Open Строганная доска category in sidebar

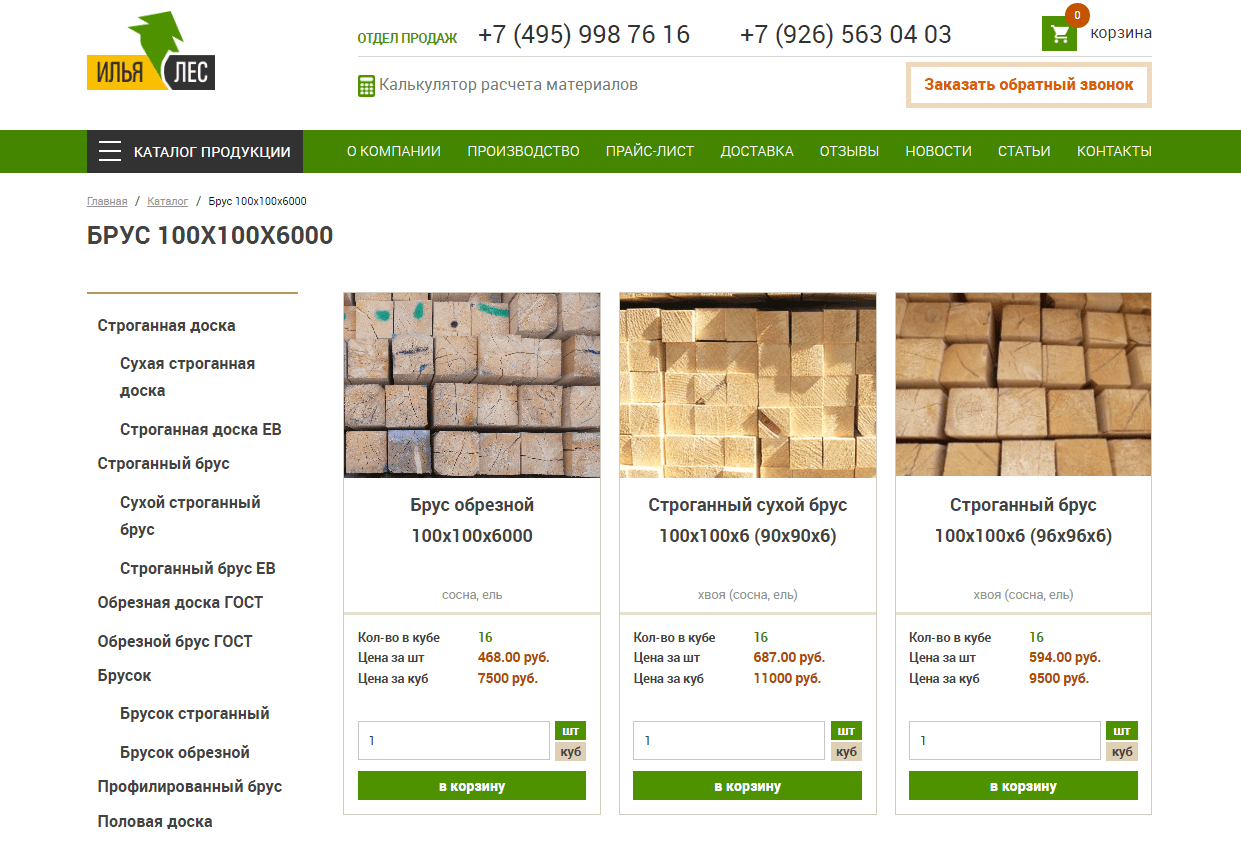(167, 326)
